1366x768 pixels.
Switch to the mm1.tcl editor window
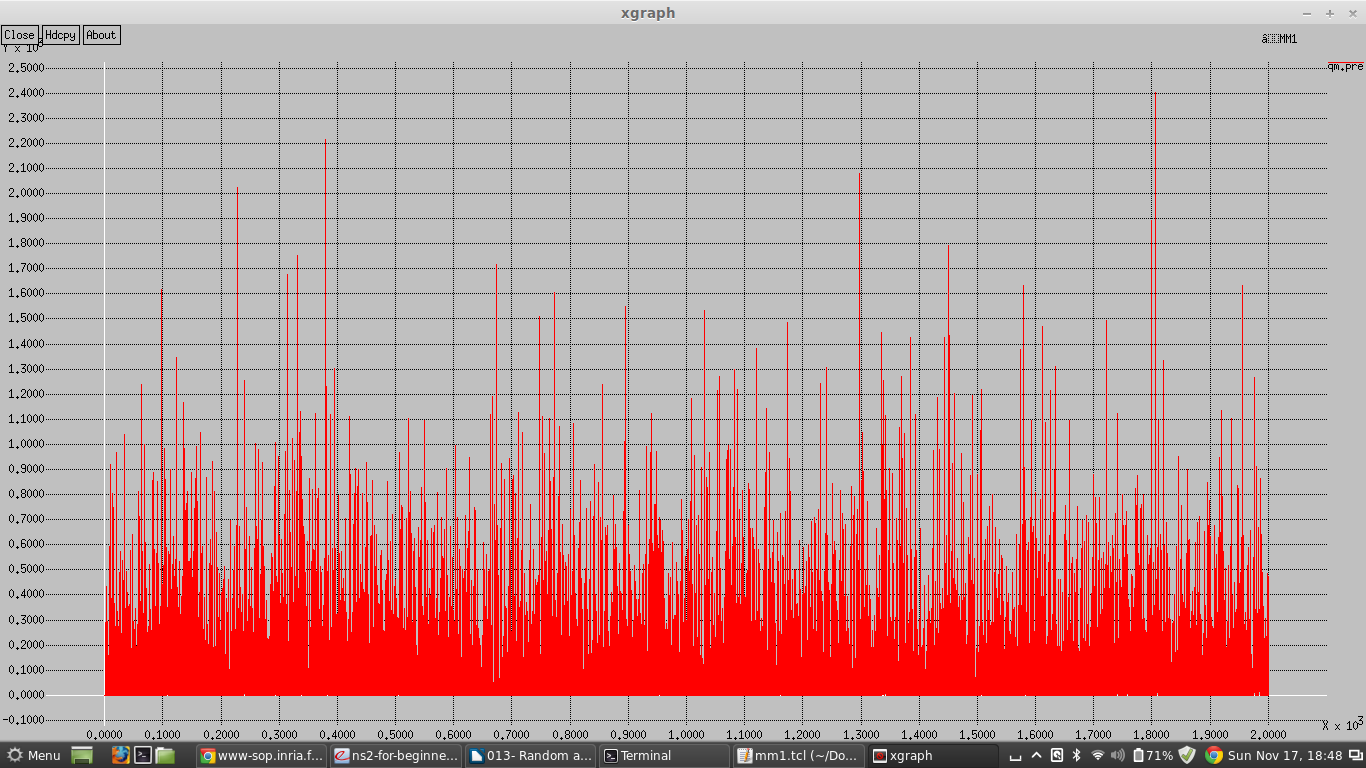(799, 756)
